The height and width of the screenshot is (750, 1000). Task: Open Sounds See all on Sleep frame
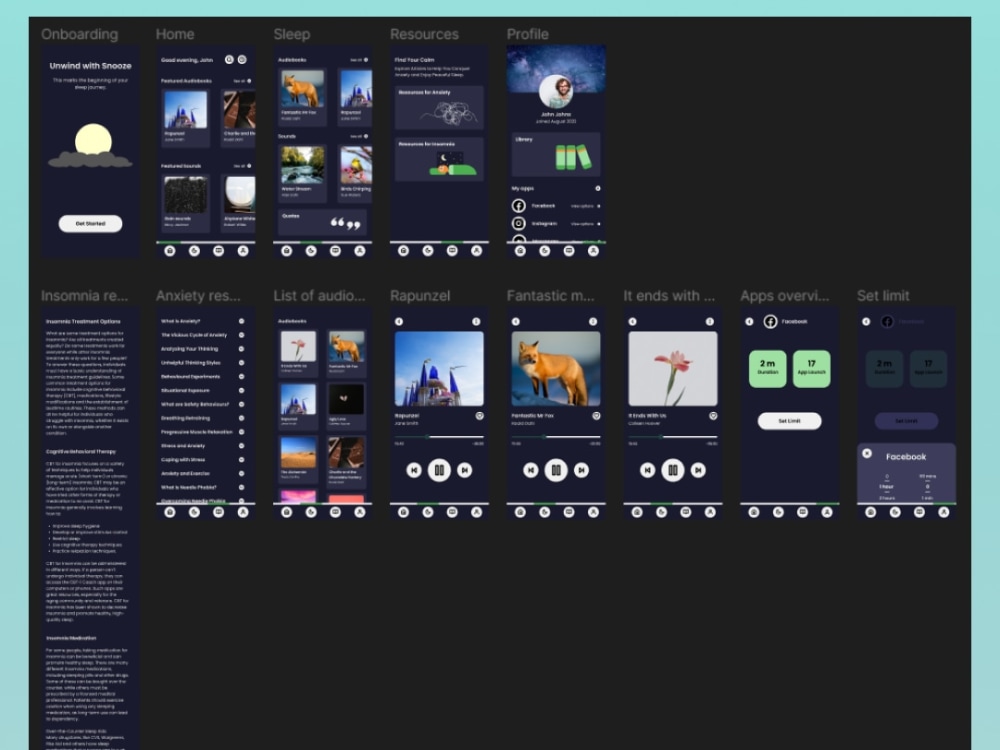(x=359, y=136)
